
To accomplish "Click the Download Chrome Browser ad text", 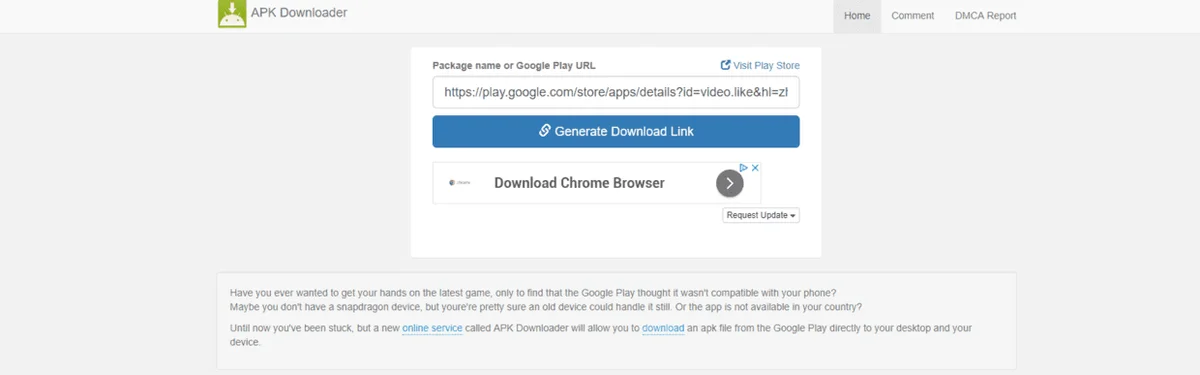I will [579, 183].
